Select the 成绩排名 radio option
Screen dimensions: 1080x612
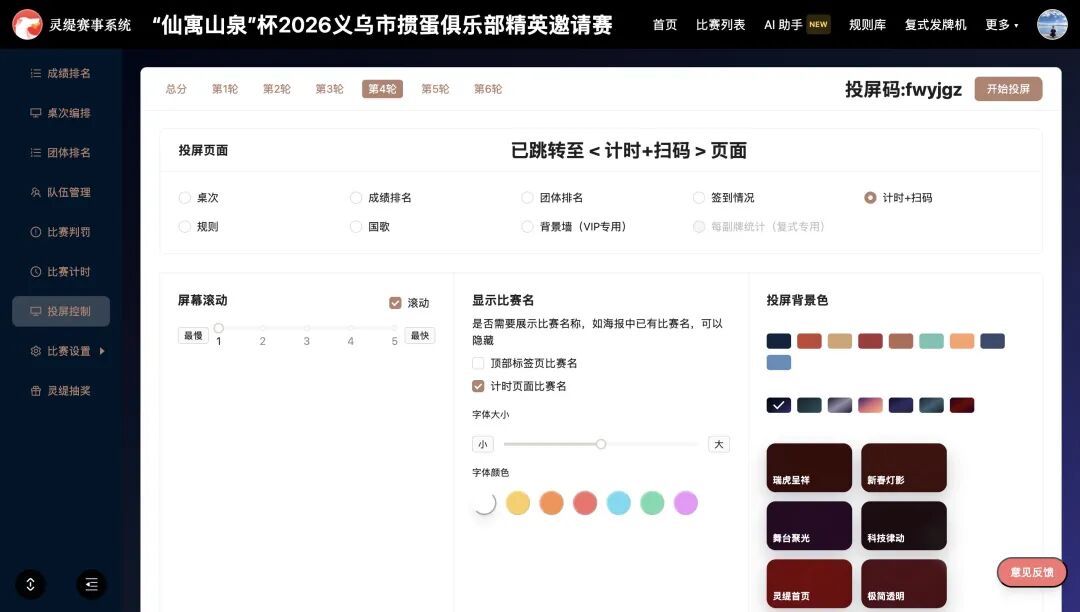(355, 198)
